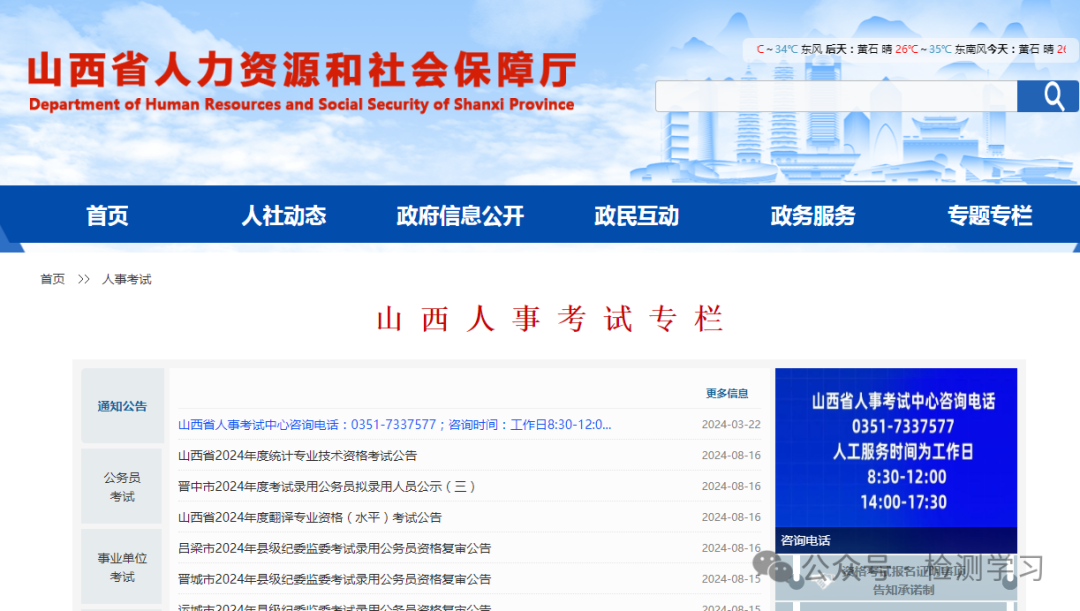The image size is (1080, 611).
Task: Open the 政民互动 menu
Action: pyautogui.click(x=636, y=215)
